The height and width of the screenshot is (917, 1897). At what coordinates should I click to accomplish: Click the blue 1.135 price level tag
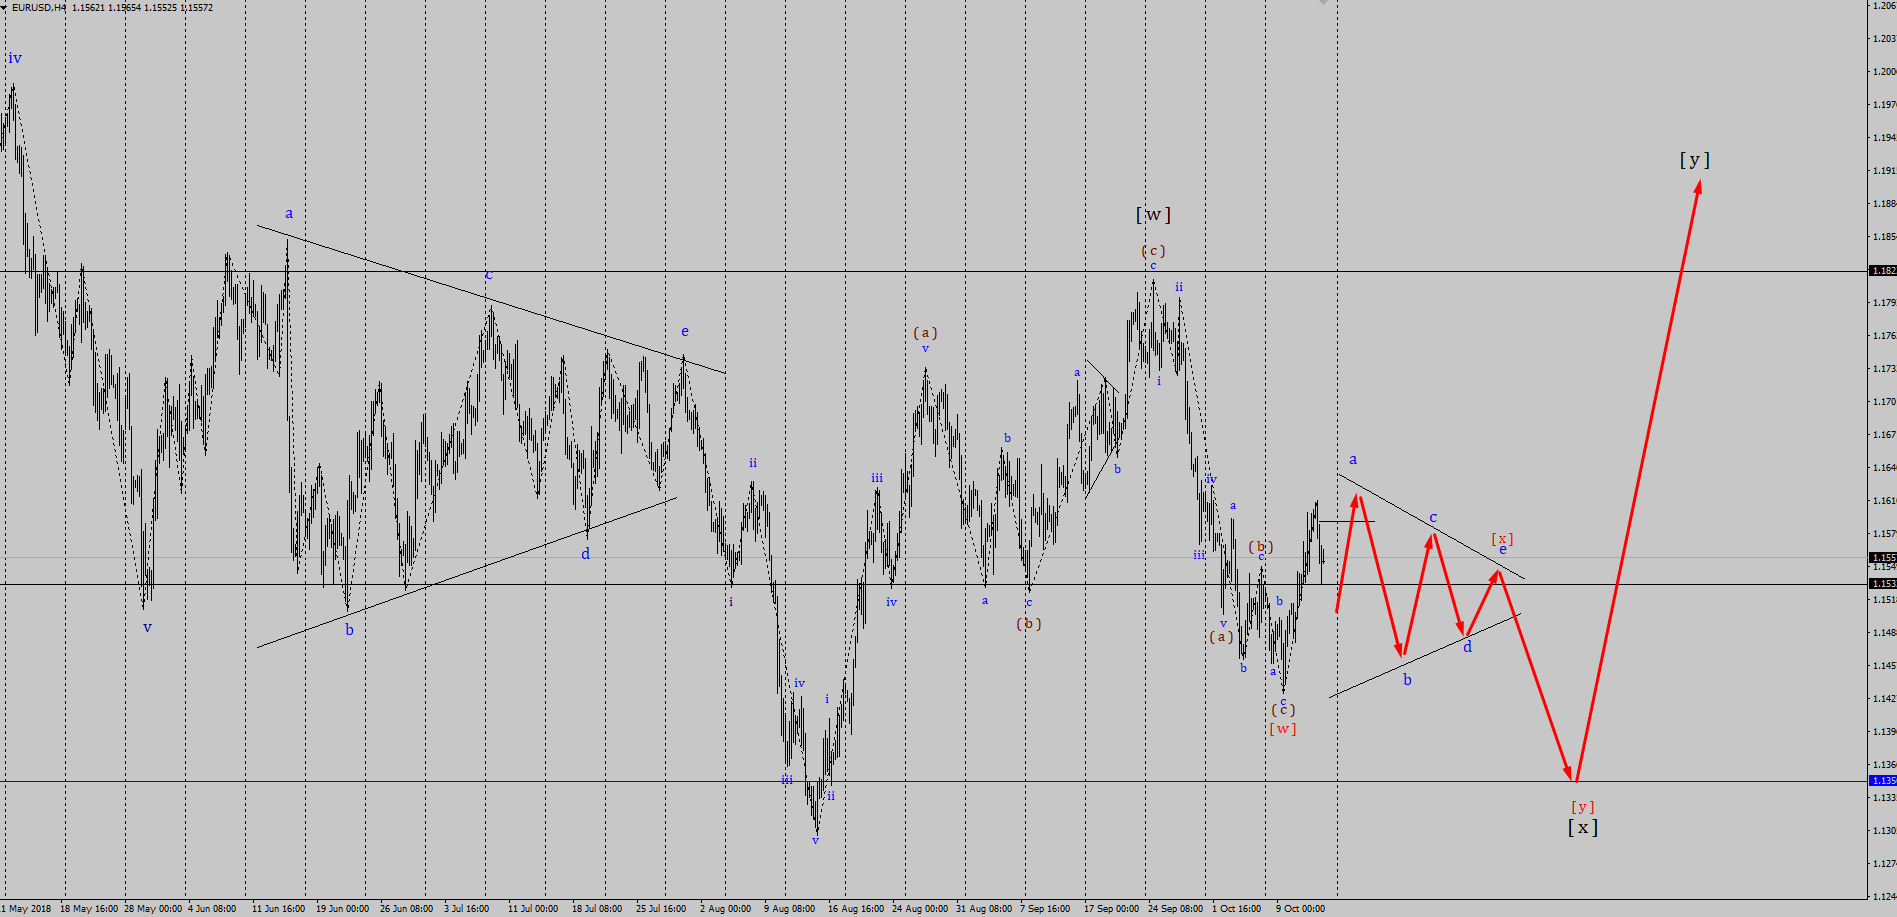point(1882,781)
